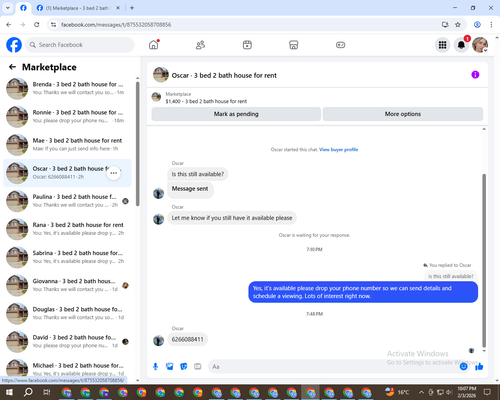Switch to the Marketplace browser tab
Screen dimensions: 500x400
[77, 8]
